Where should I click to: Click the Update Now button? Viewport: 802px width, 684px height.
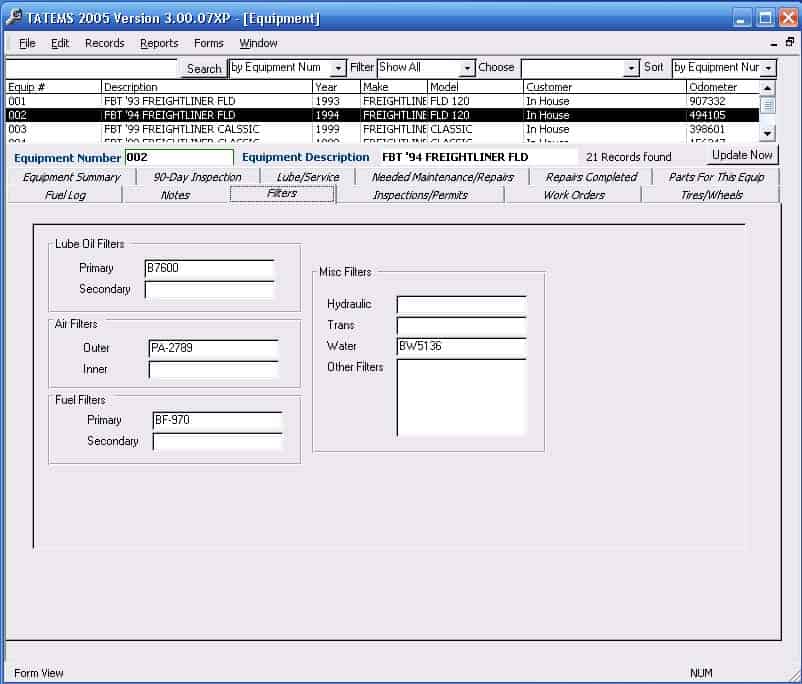pos(742,155)
